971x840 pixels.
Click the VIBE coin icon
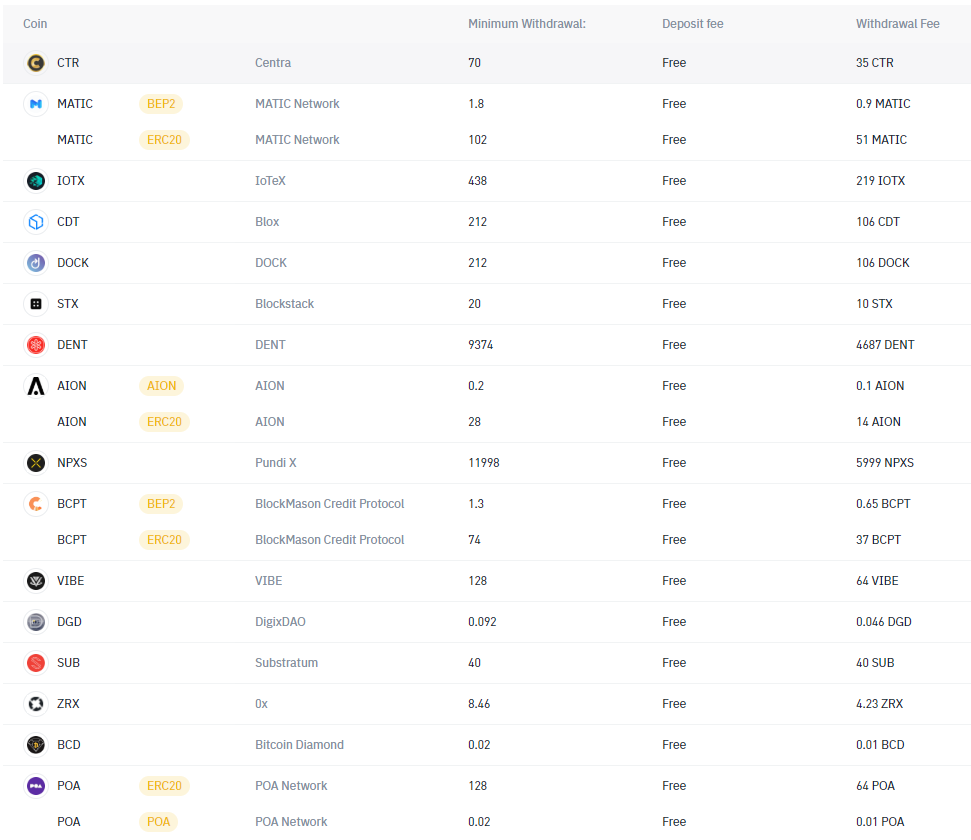pyautogui.click(x=36, y=580)
